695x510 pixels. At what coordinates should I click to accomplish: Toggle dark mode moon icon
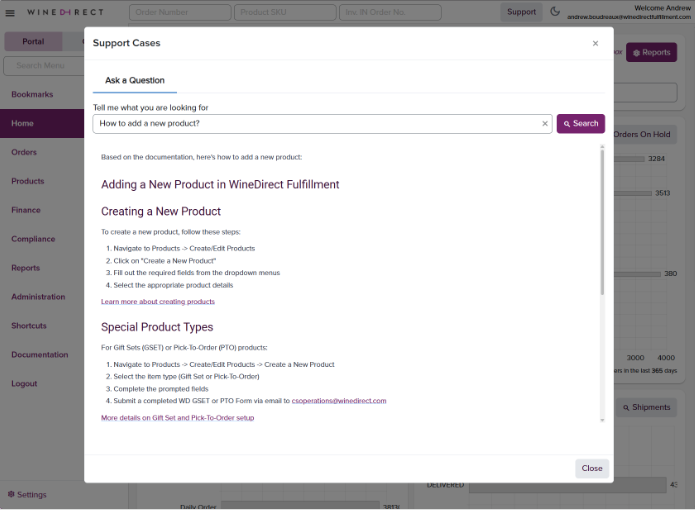(x=555, y=12)
